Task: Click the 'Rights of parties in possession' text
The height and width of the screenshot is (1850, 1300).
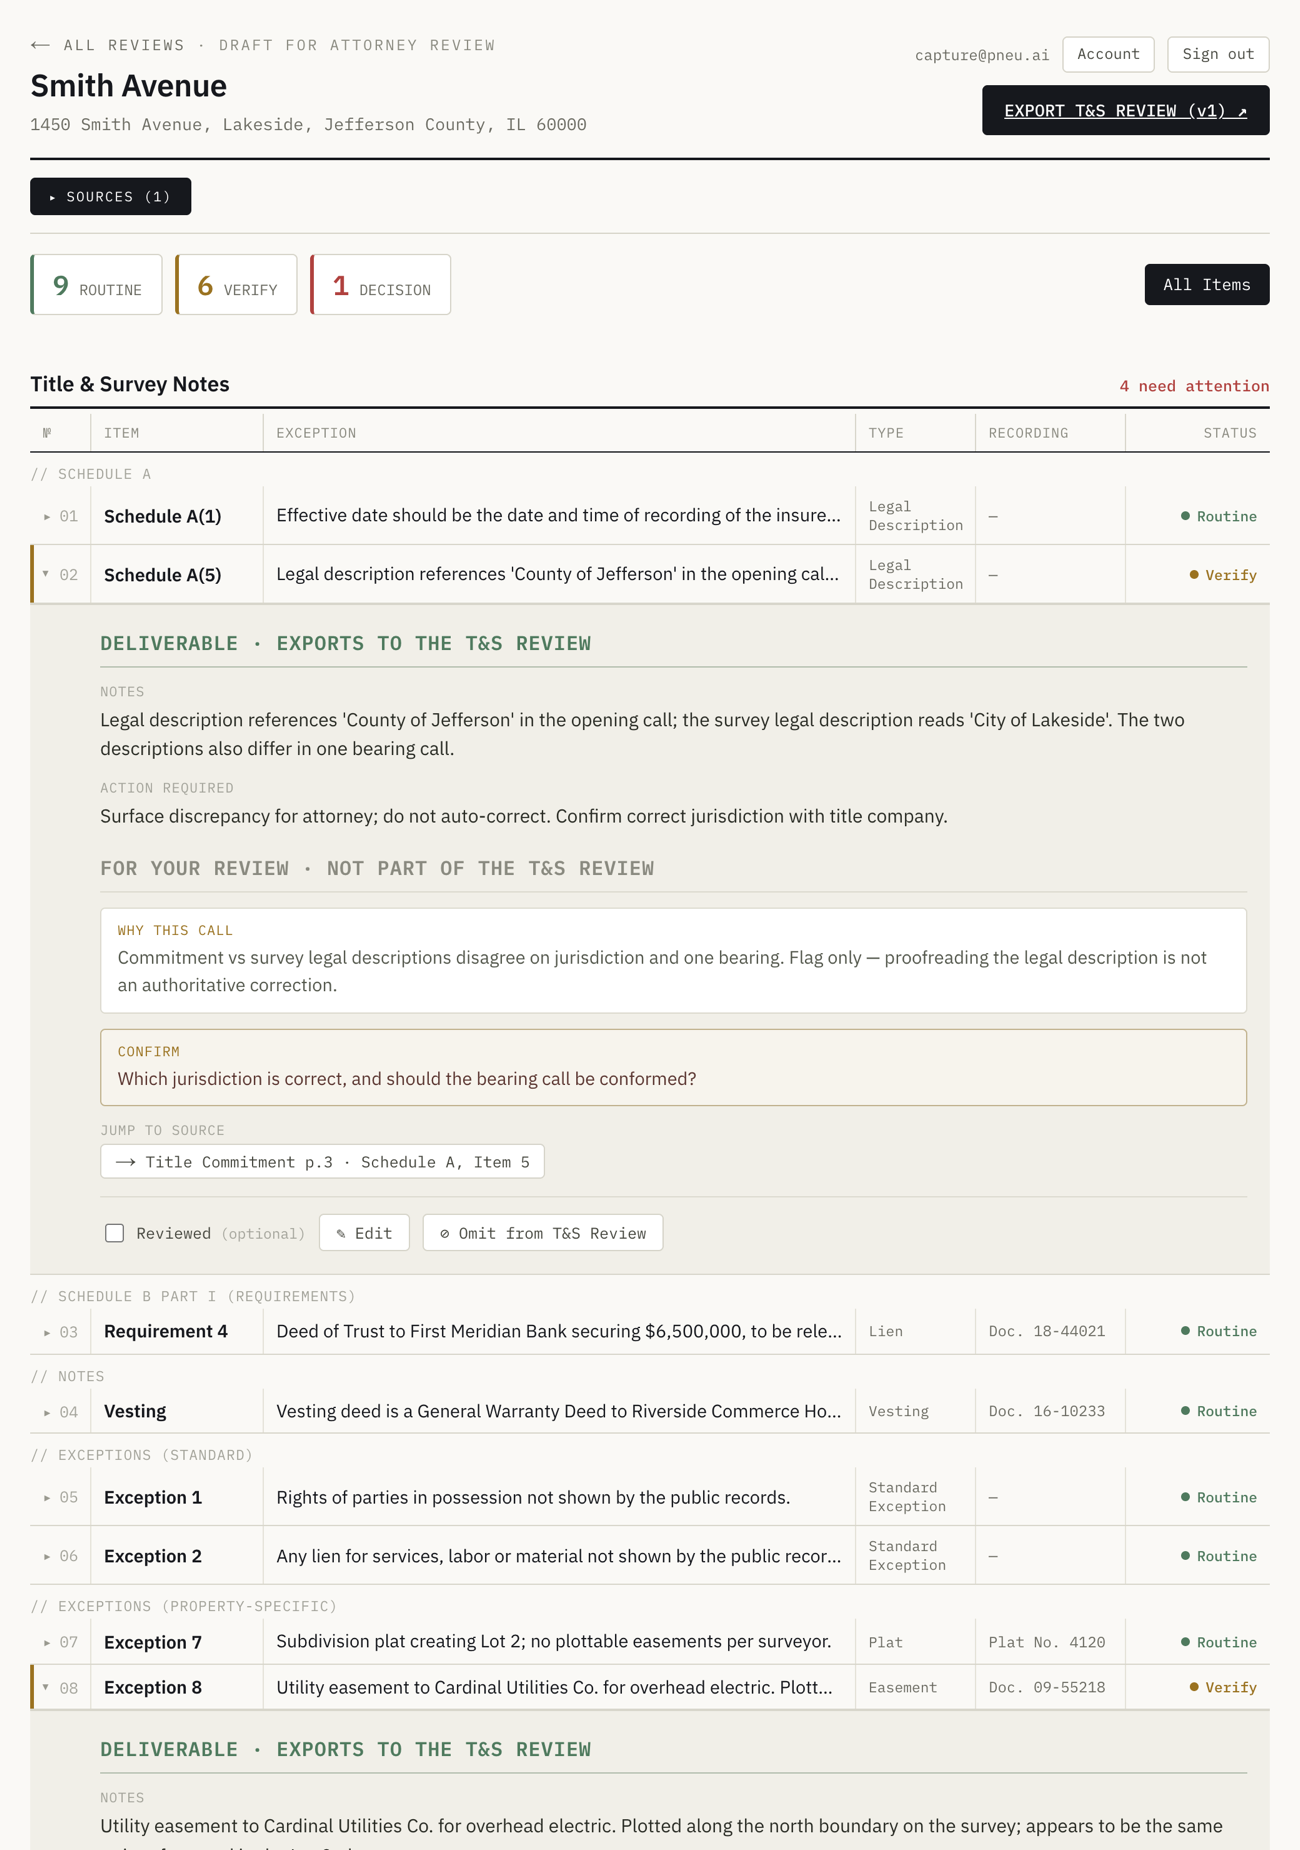Action: (533, 1497)
